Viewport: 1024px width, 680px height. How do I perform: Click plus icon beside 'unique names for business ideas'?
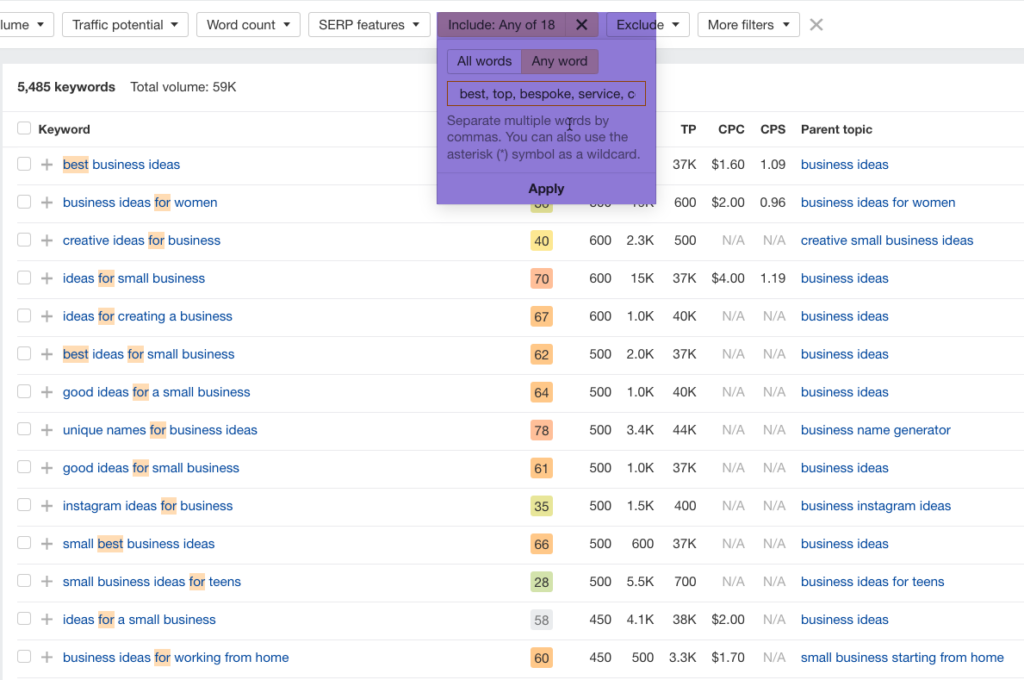tap(46, 431)
